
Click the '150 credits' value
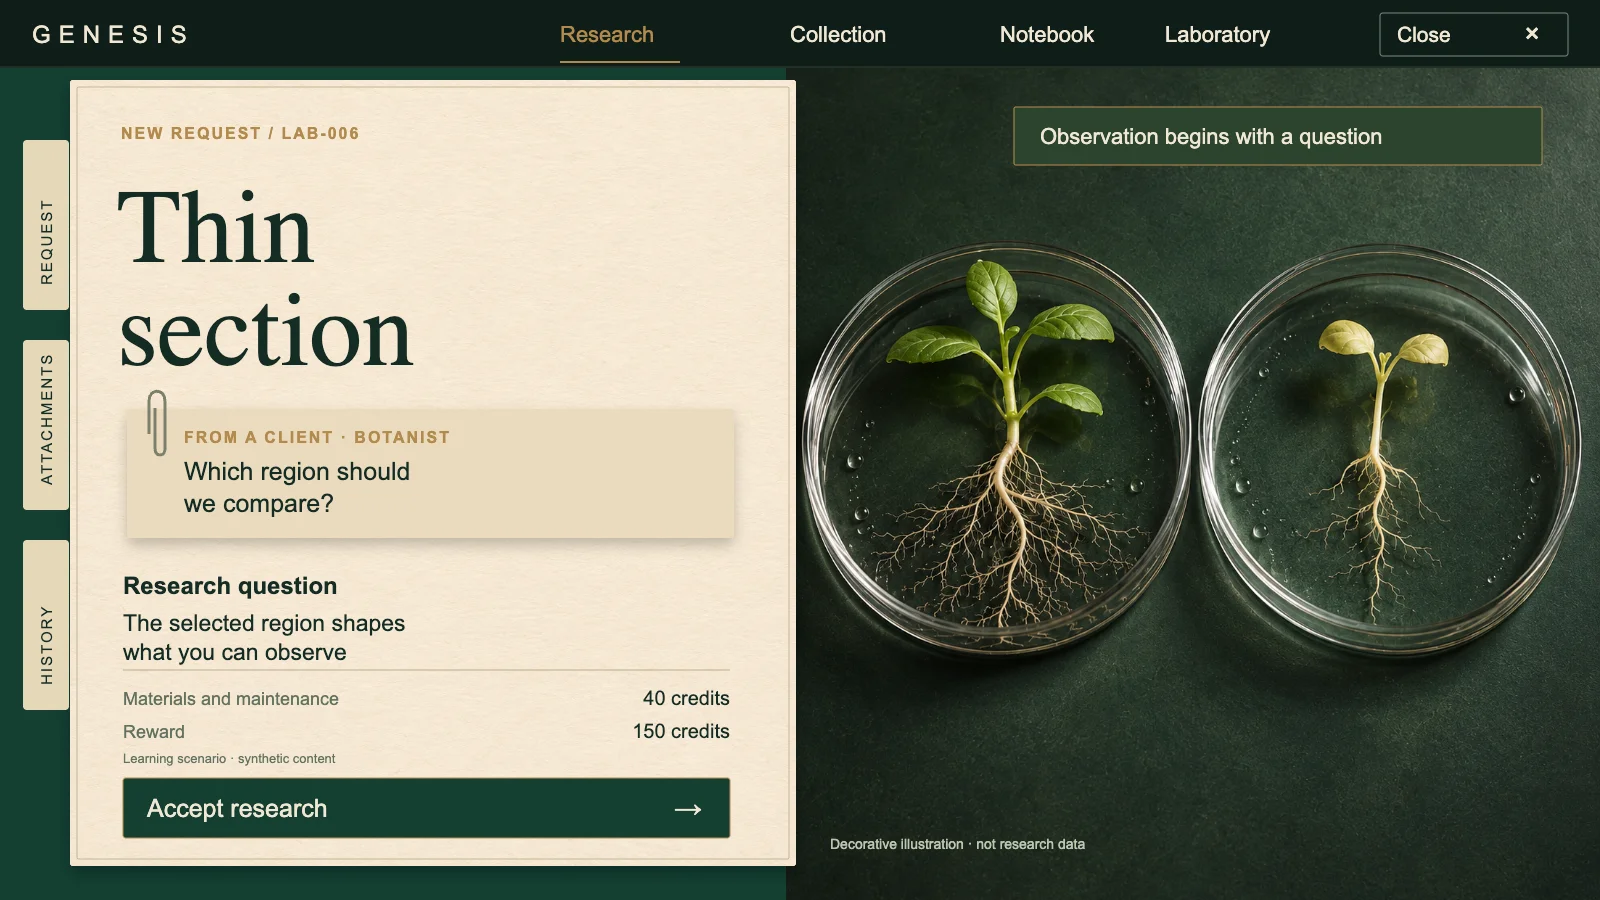(x=681, y=731)
